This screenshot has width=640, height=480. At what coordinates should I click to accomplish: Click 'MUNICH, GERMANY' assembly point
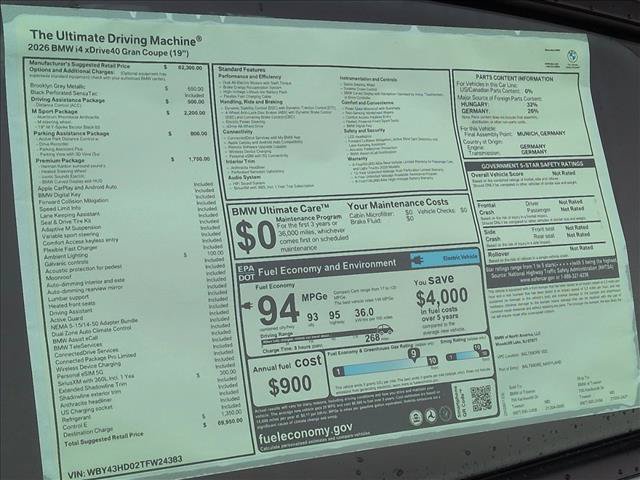541,133
